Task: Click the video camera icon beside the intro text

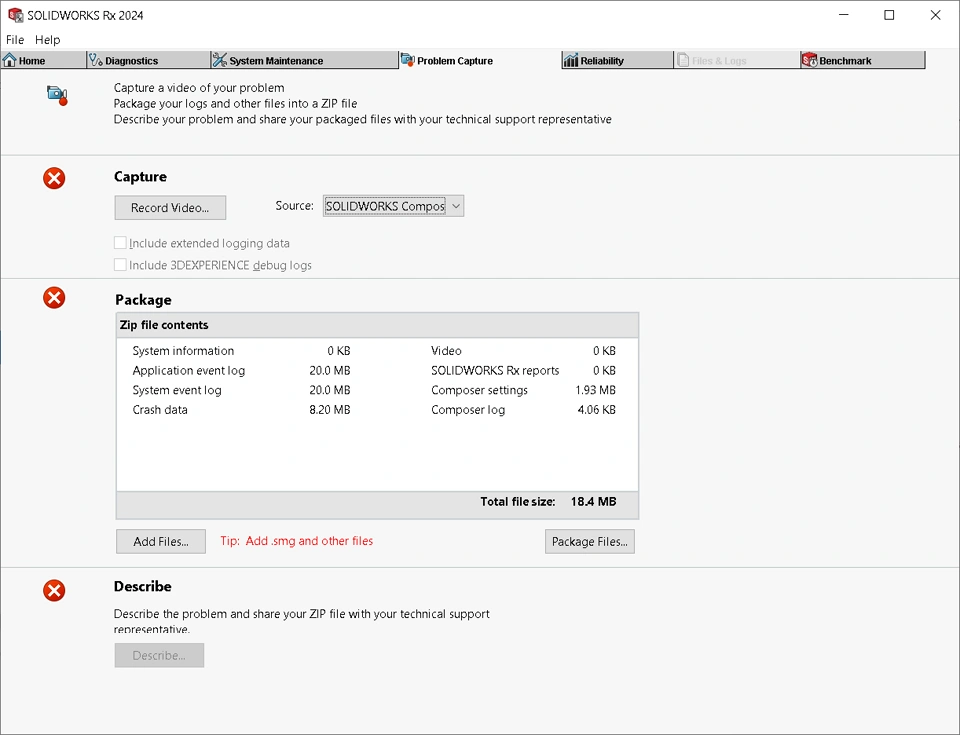Action: click(x=57, y=95)
